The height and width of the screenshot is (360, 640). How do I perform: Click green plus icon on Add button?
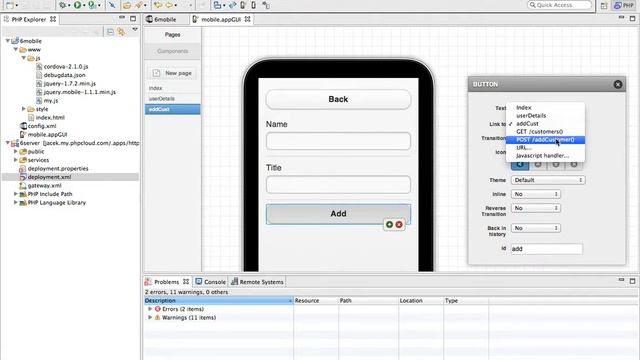pyautogui.click(x=389, y=224)
